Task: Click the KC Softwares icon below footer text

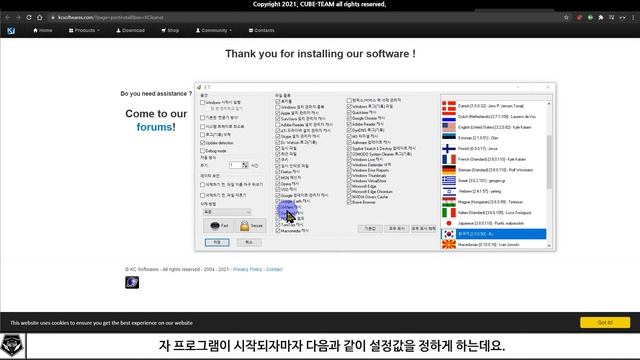Action: (x=132, y=282)
